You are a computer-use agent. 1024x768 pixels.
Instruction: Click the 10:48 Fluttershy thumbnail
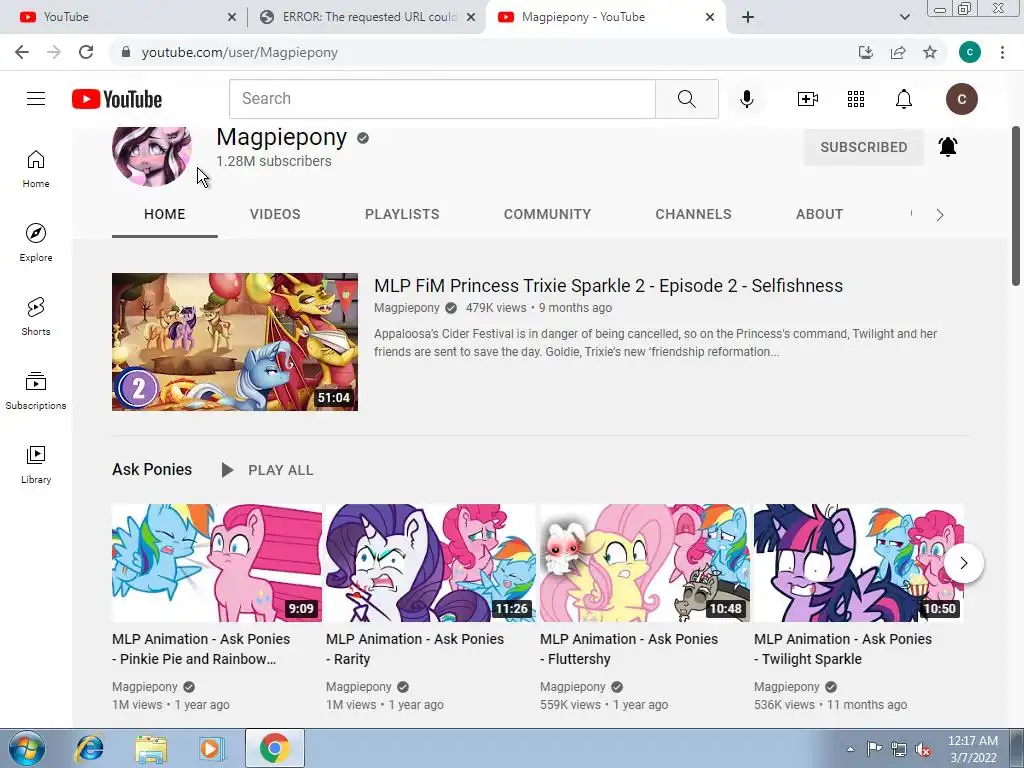pyautogui.click(x=645, y=562)
